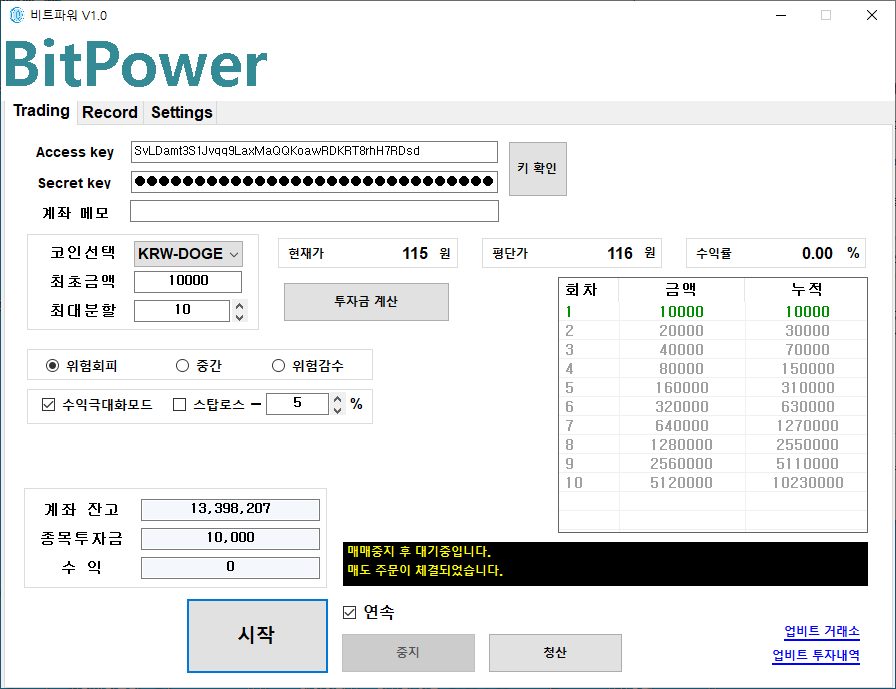Viewport: 896px width, 689px height.
Task: Select row 2 amount 20000
Action: (x=682, y=331)
